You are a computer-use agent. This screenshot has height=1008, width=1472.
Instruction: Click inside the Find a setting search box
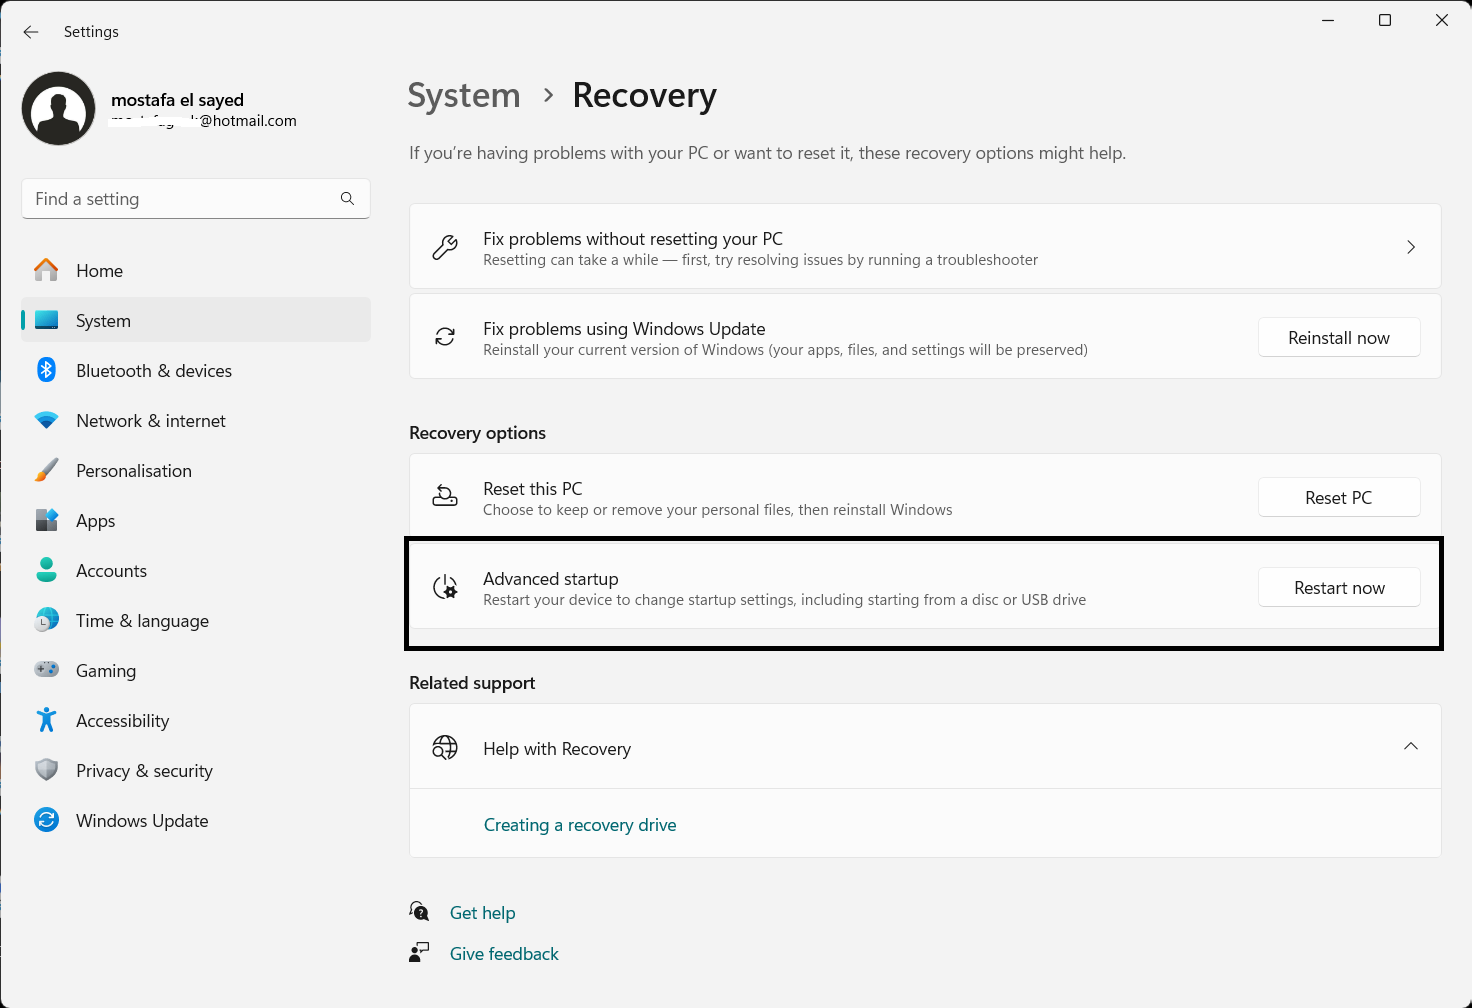pyautogui.click(x=180, y=198)
